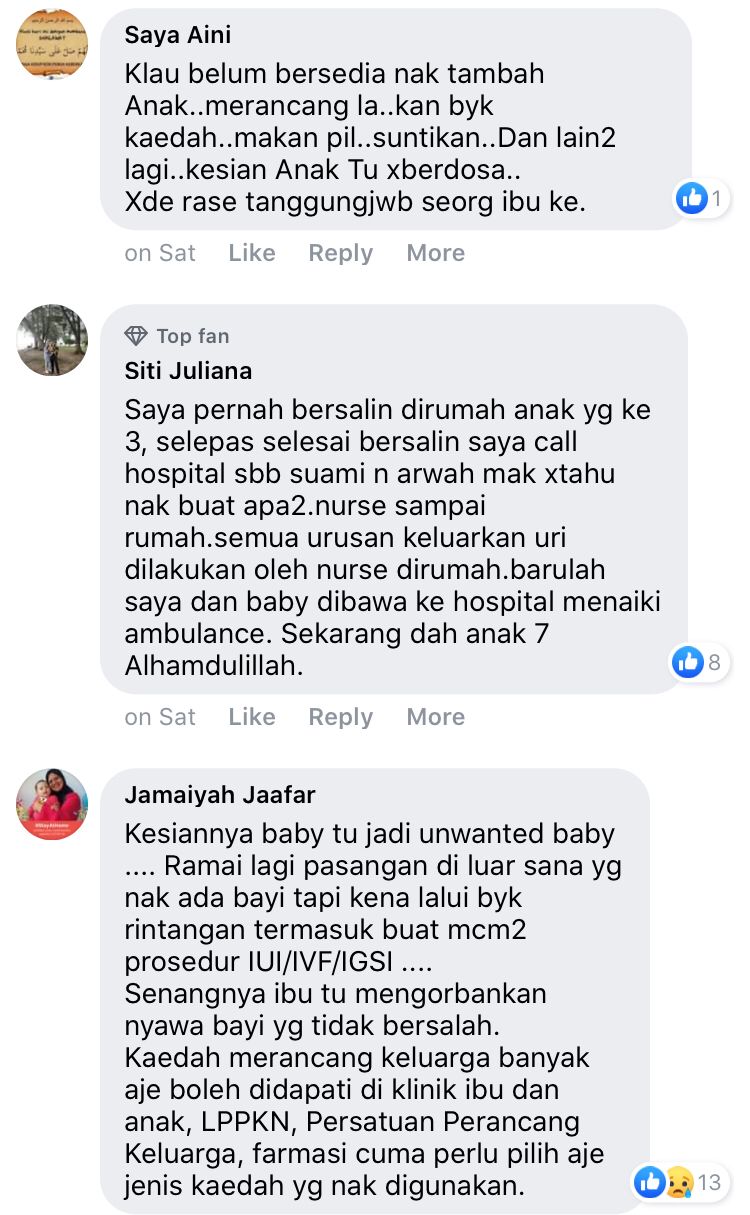The image size is (750, 1215).
Task: Open Saya Aini's profile picture
Action: [52, 44]
